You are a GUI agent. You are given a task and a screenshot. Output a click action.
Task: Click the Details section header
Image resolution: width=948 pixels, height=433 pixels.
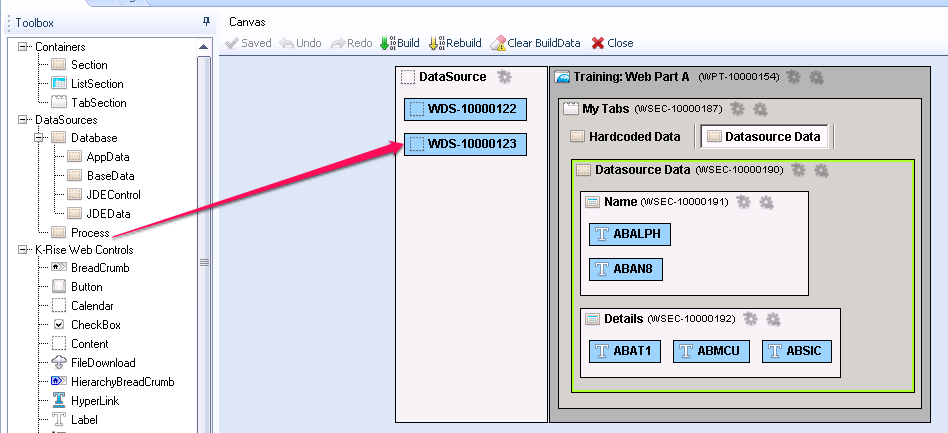(623, 318)
